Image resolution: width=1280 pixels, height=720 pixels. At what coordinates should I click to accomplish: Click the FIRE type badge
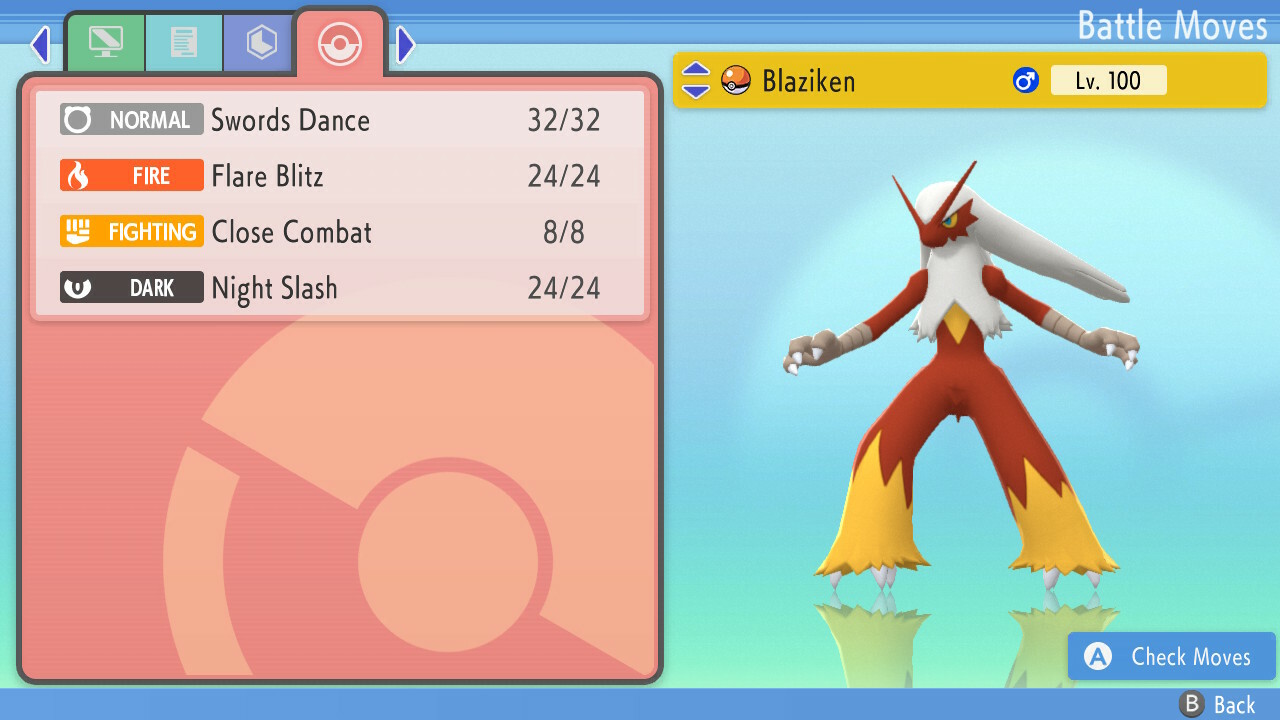coord(132,176)
